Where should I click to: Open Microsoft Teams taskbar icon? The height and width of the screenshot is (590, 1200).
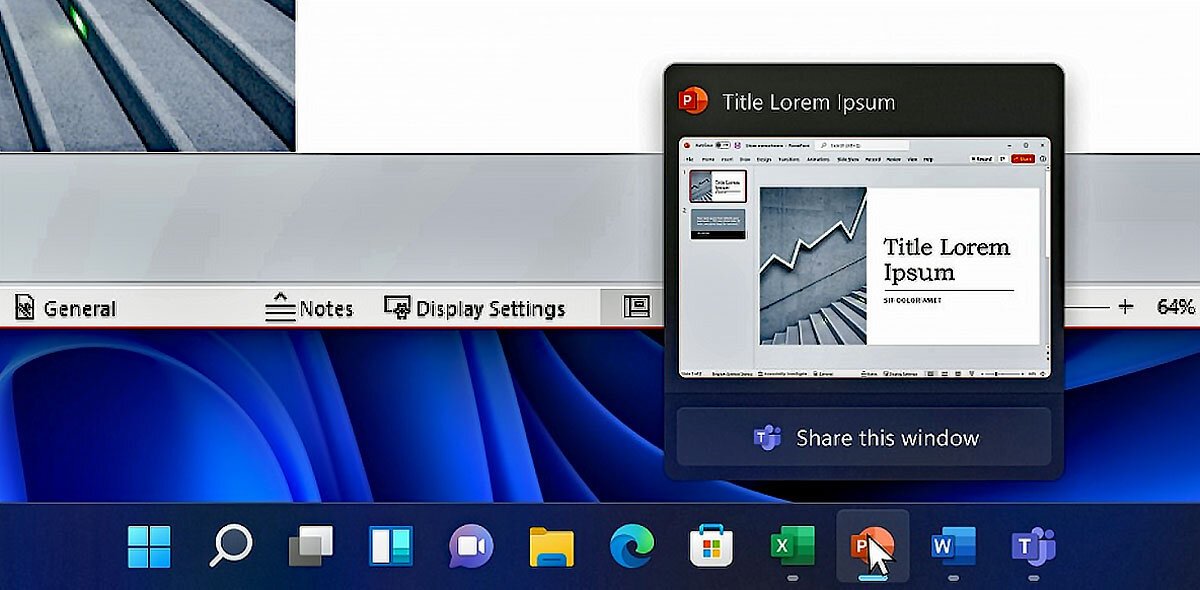(x=1033, y=547)
